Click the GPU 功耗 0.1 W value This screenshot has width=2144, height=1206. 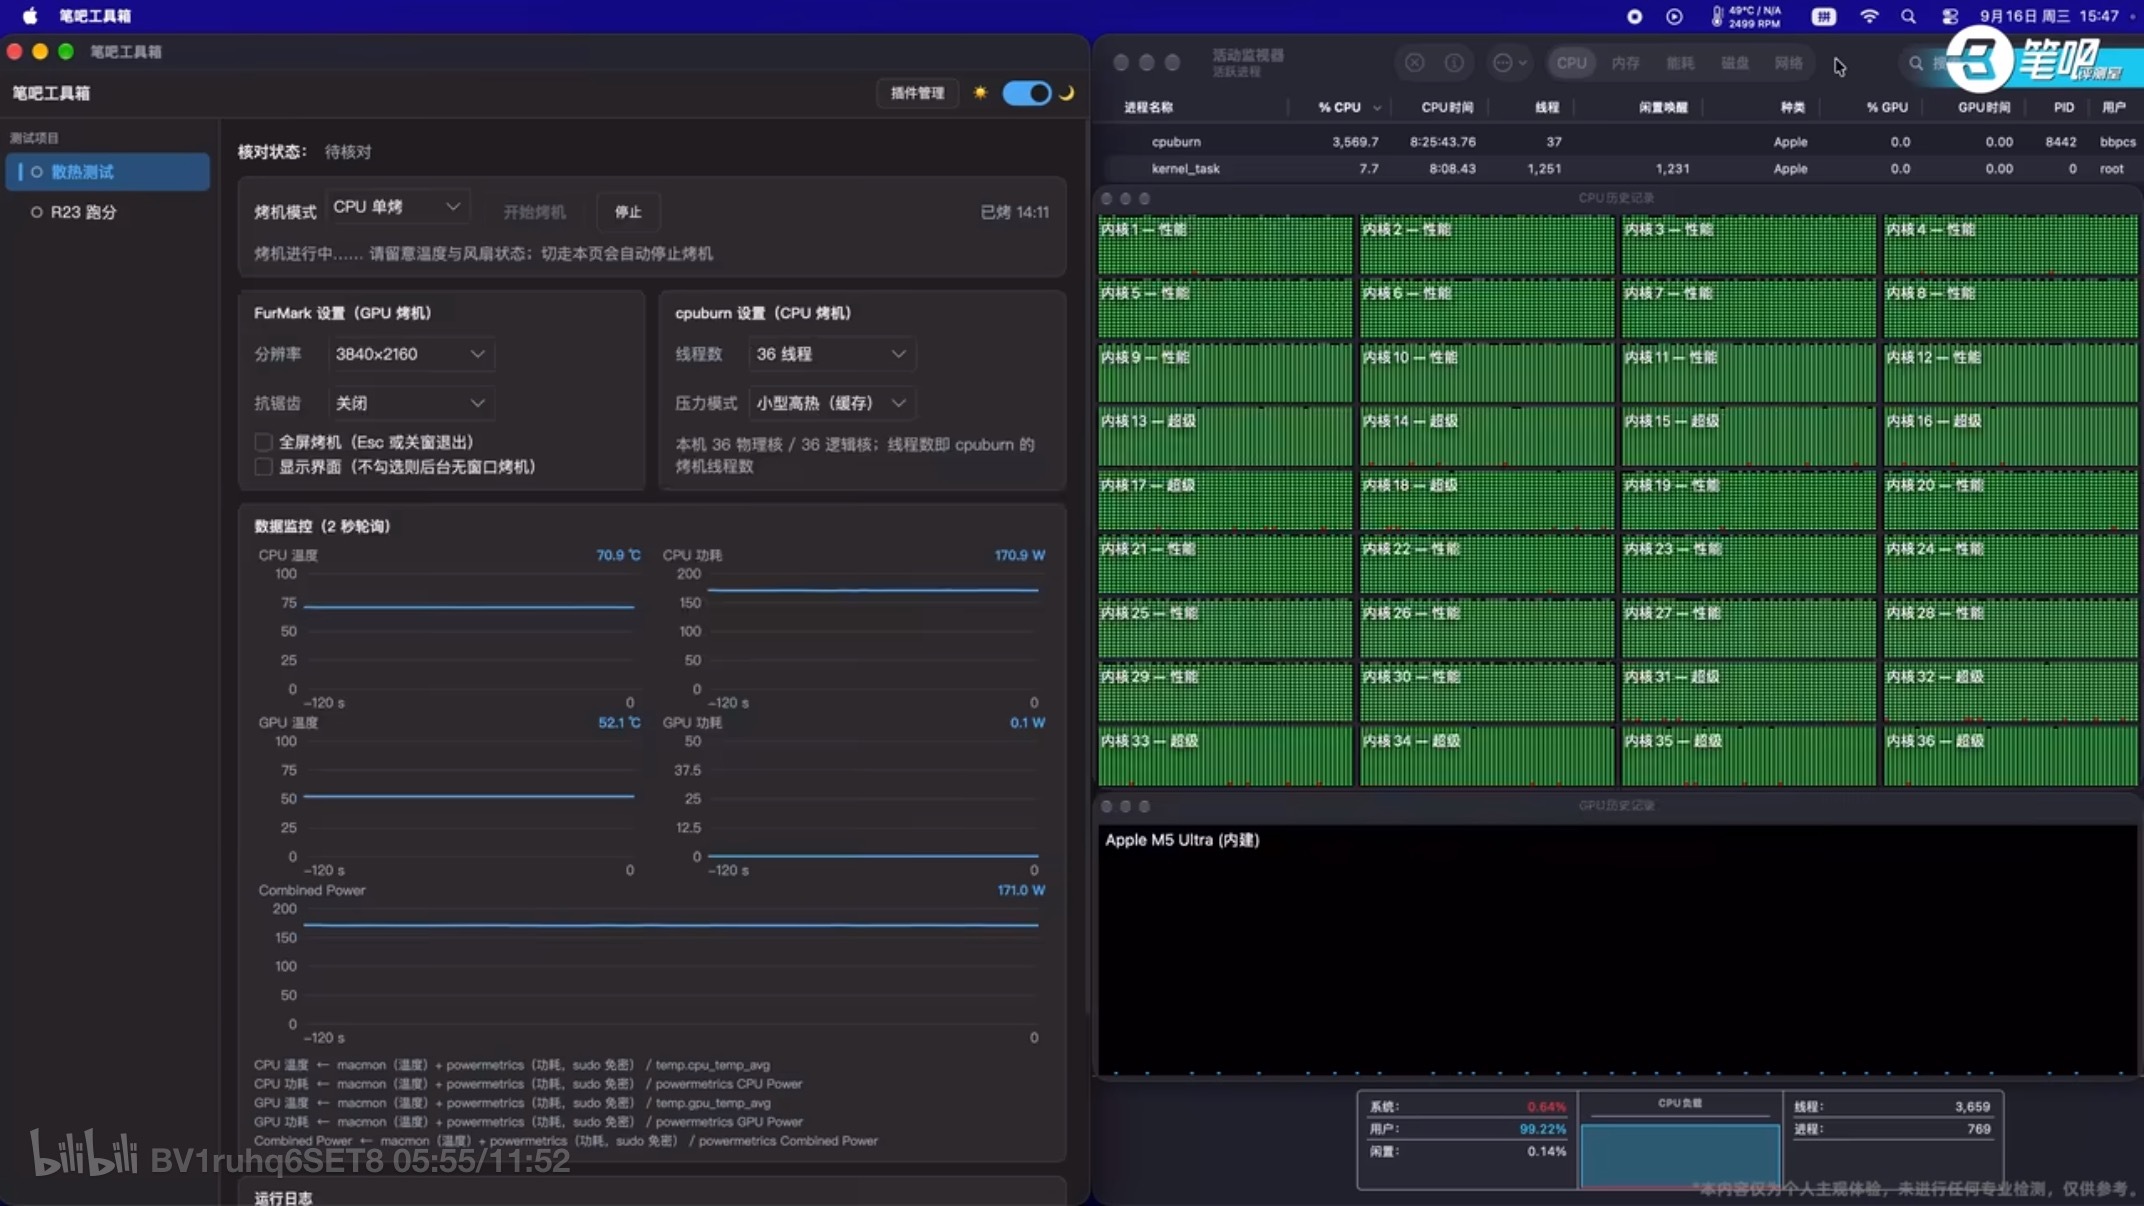click(x=1027, y=722)
